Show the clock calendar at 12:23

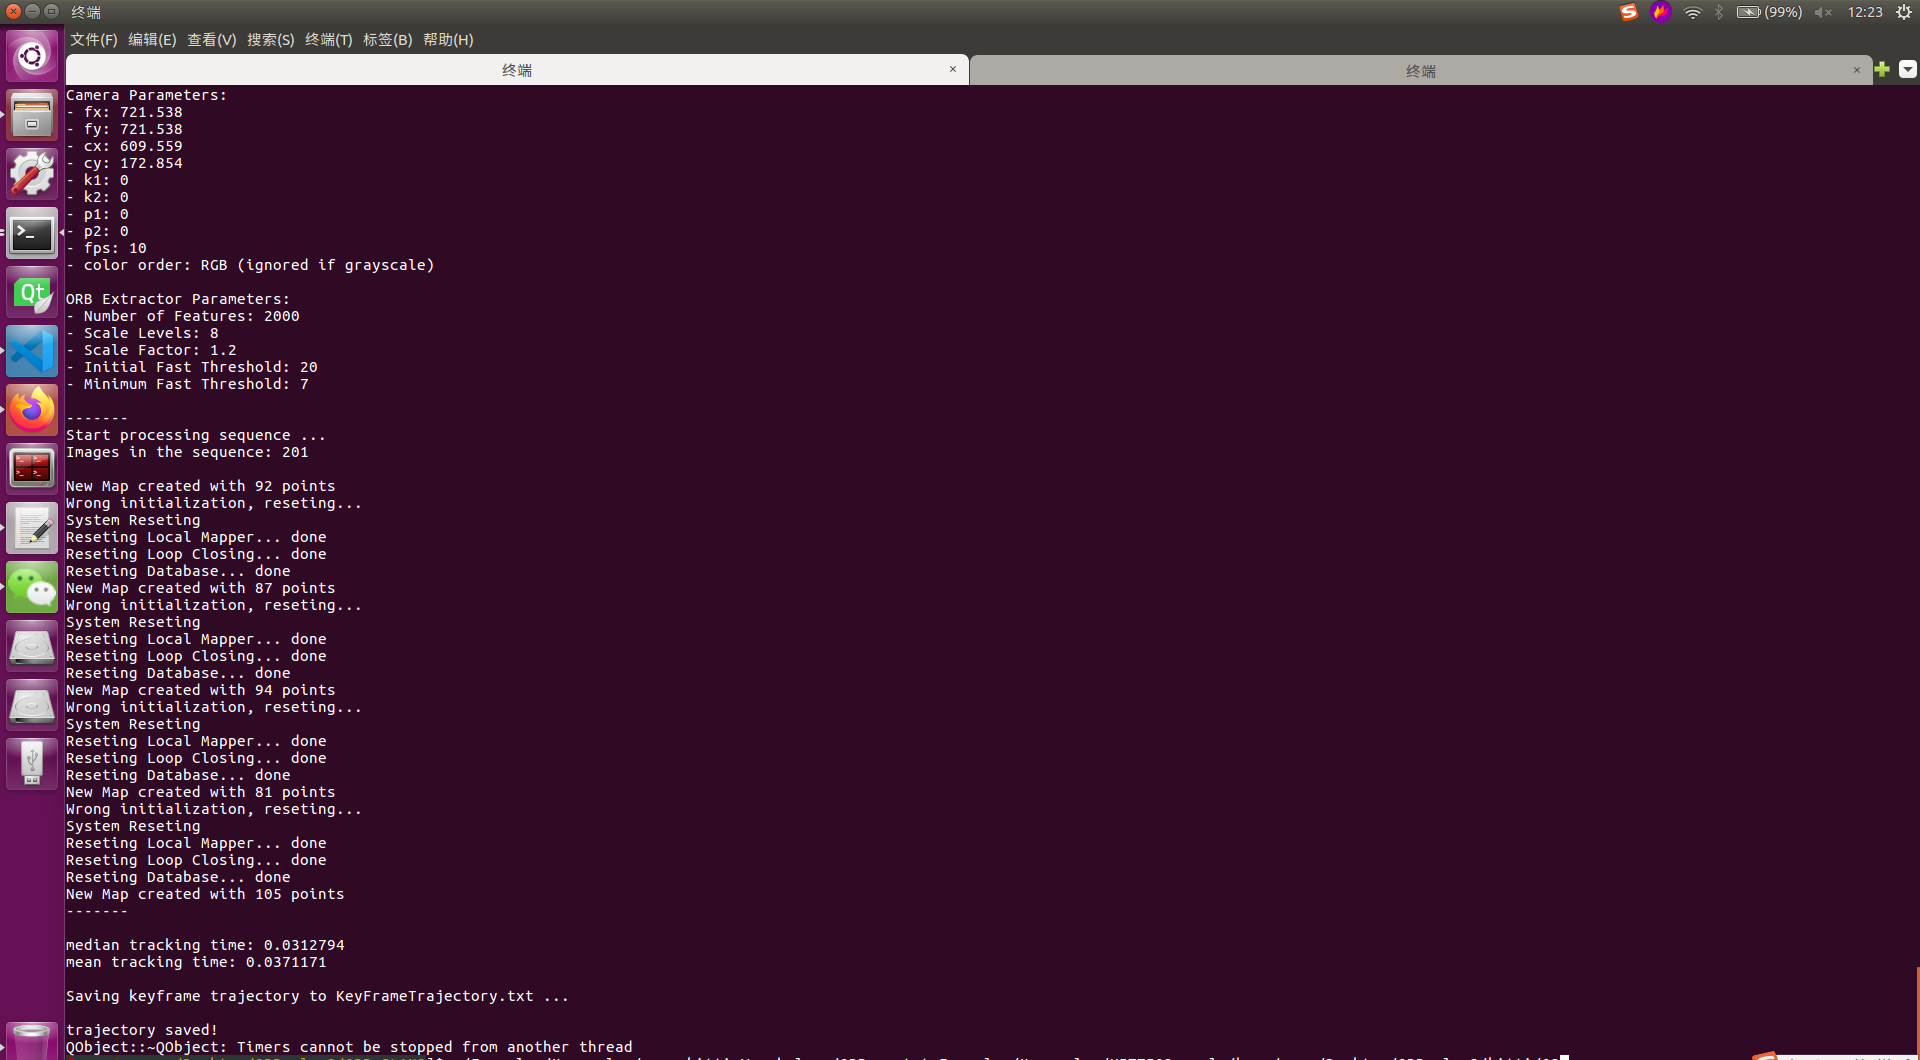1865,12
